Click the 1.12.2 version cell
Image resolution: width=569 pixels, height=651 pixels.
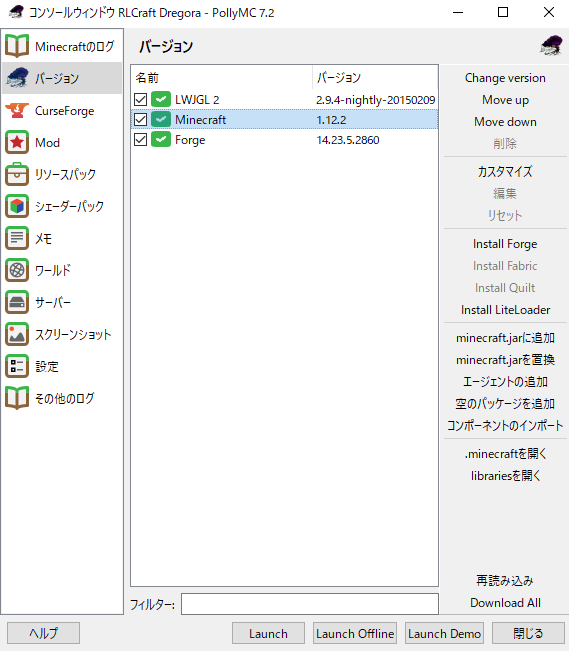point(331,120)
